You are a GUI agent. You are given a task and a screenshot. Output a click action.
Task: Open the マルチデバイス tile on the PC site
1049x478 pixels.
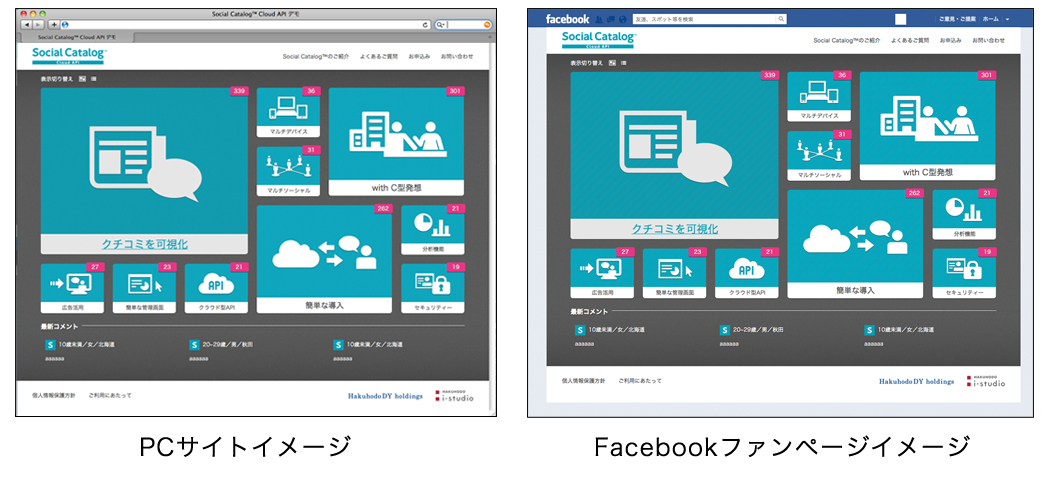[x=288, y=112]
